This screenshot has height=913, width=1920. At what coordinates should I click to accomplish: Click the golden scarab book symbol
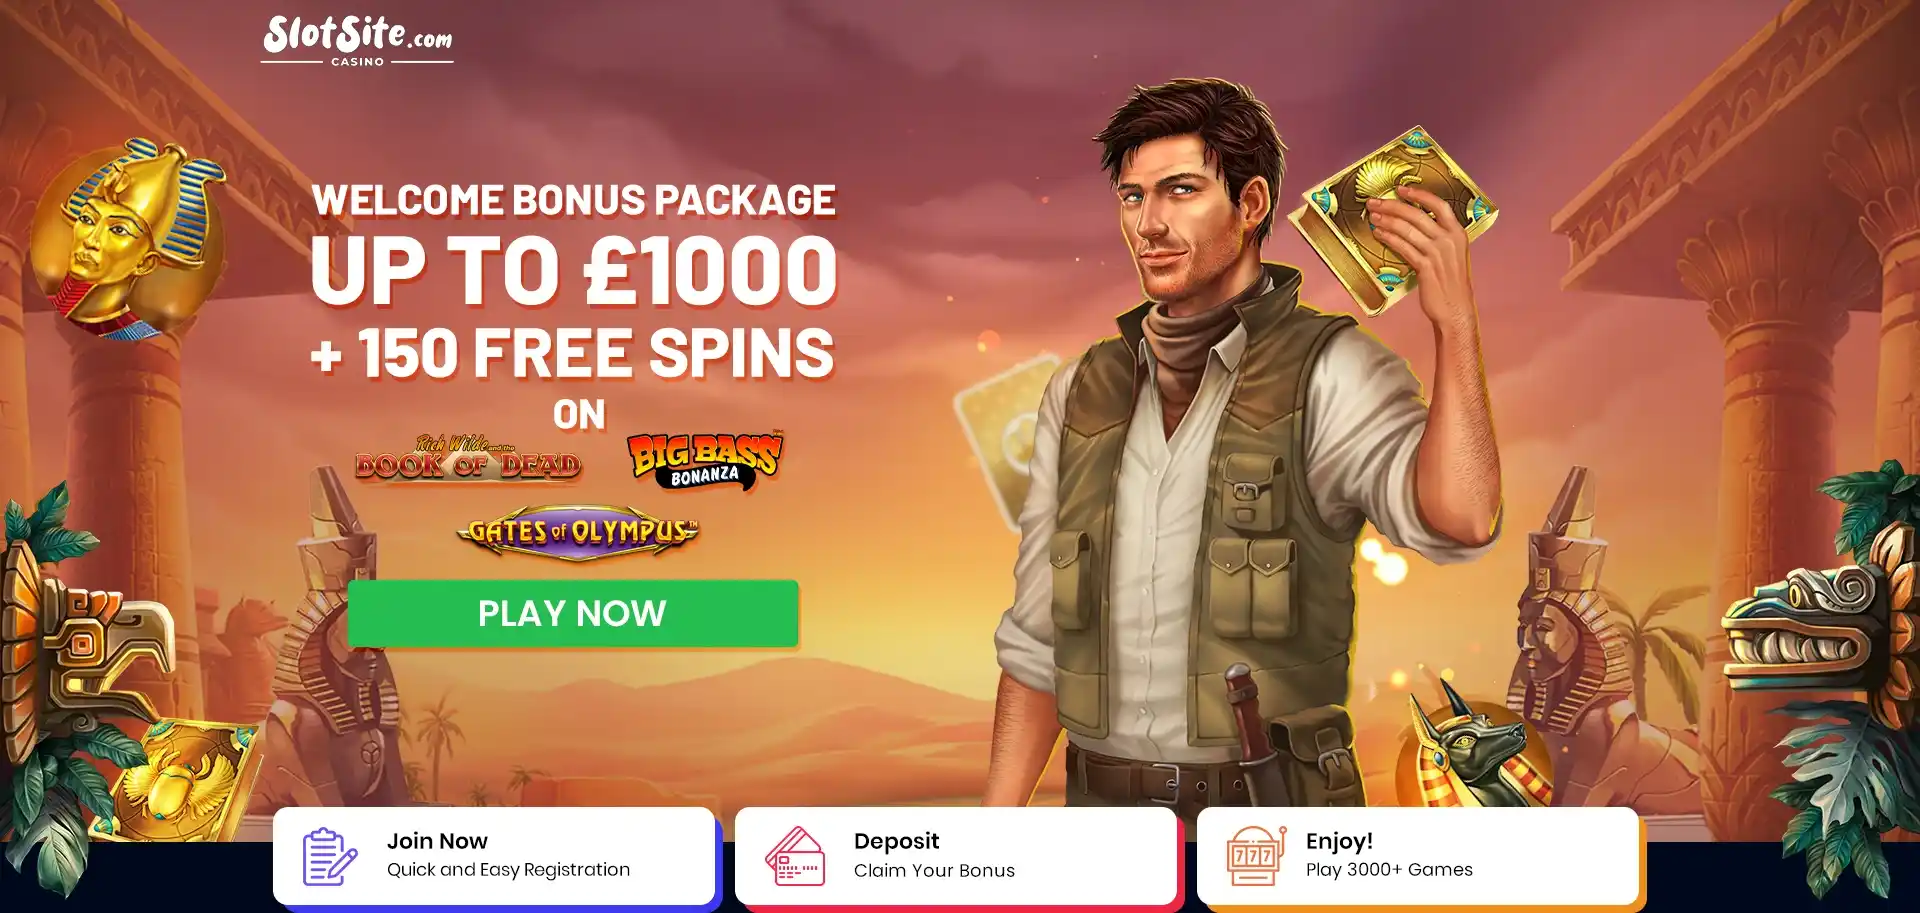coord(185,777)
